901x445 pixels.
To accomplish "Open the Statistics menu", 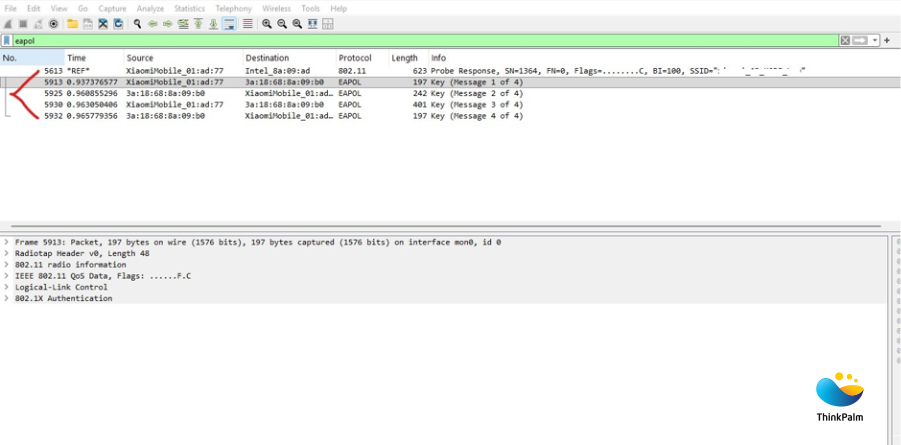I will (x=190, y=9).
